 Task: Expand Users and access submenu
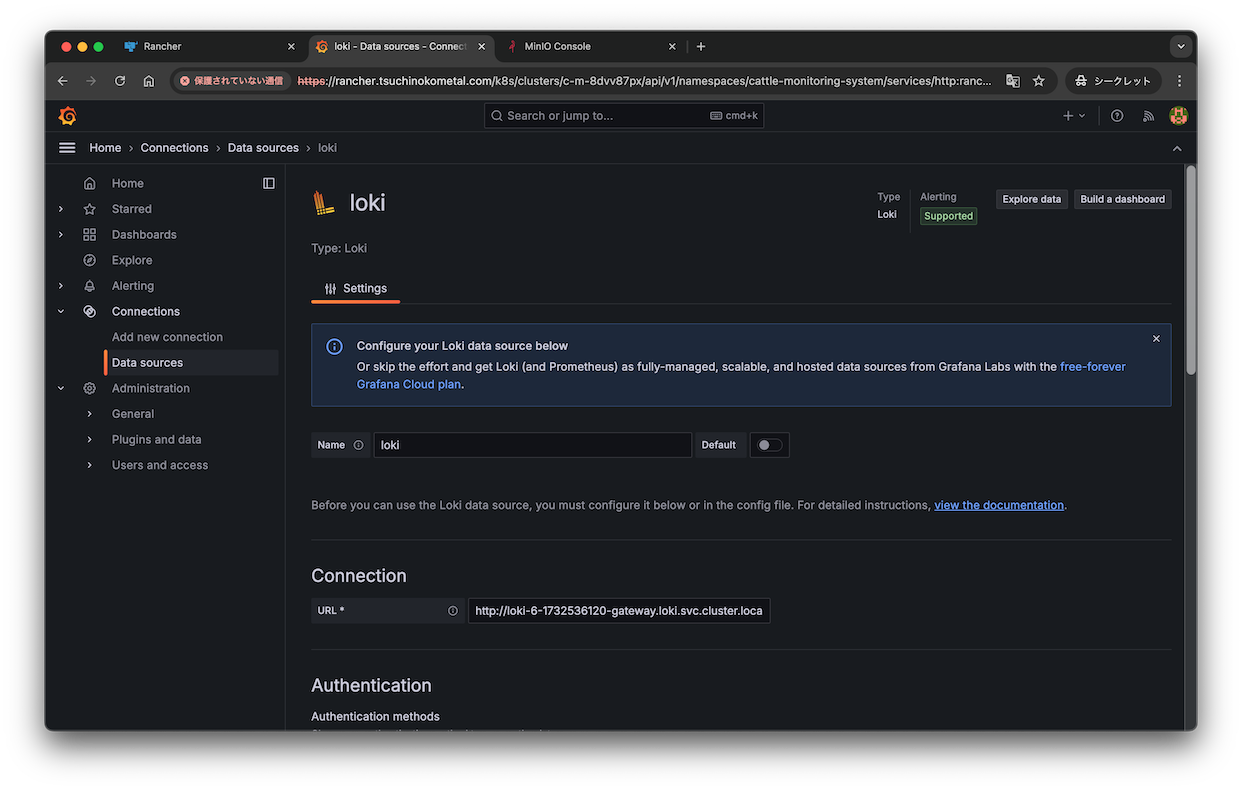point(90,465)
